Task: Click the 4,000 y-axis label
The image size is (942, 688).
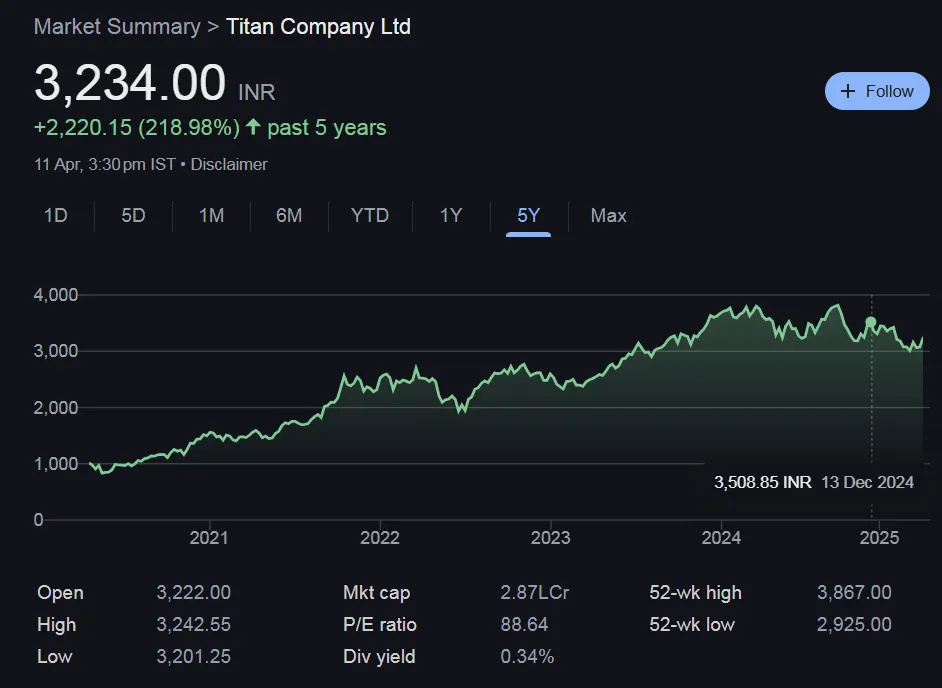Action: click(56, 295)
